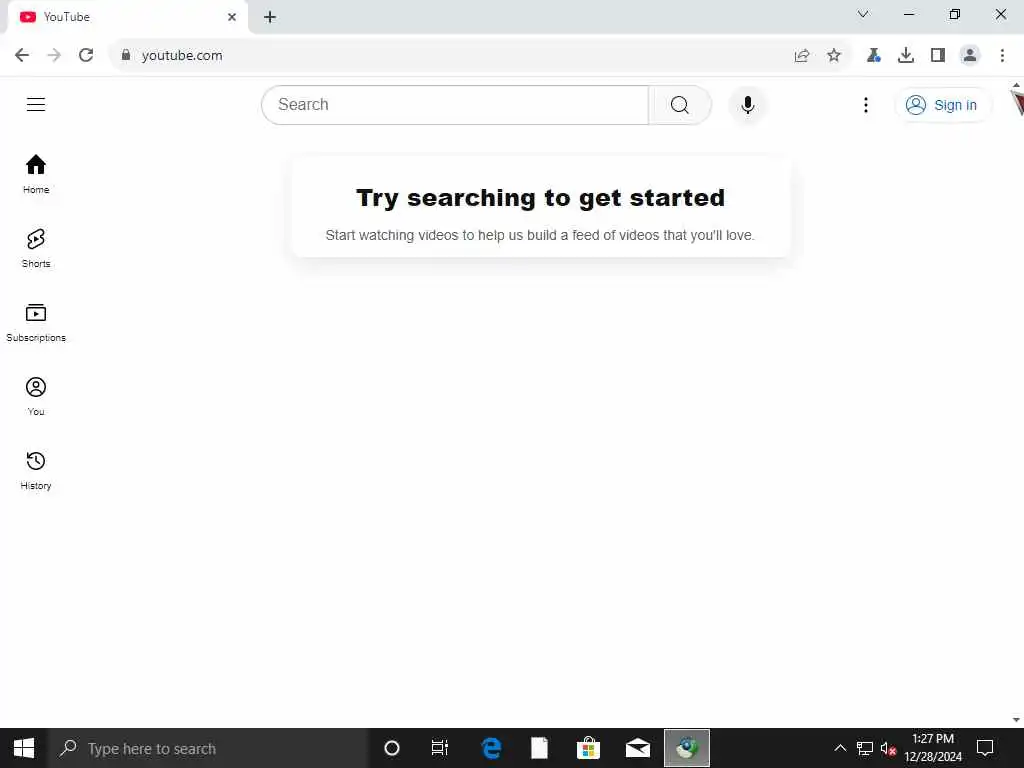Open the Subscriptions page in the sidebar

pos(36,323)
